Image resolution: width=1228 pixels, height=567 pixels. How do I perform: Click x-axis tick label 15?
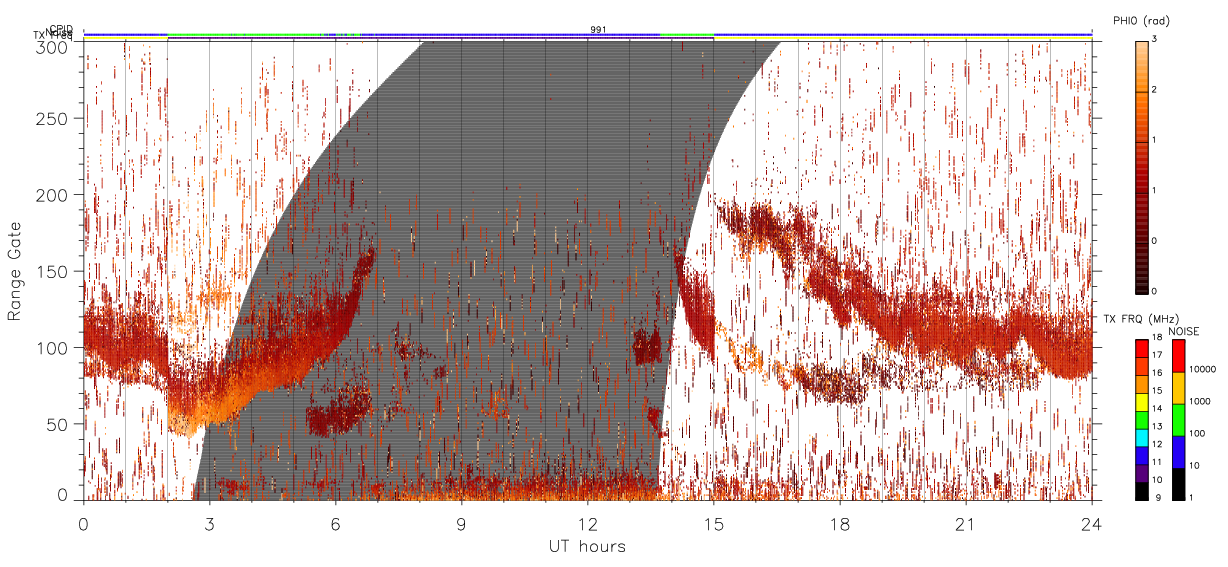click(713, 523)
